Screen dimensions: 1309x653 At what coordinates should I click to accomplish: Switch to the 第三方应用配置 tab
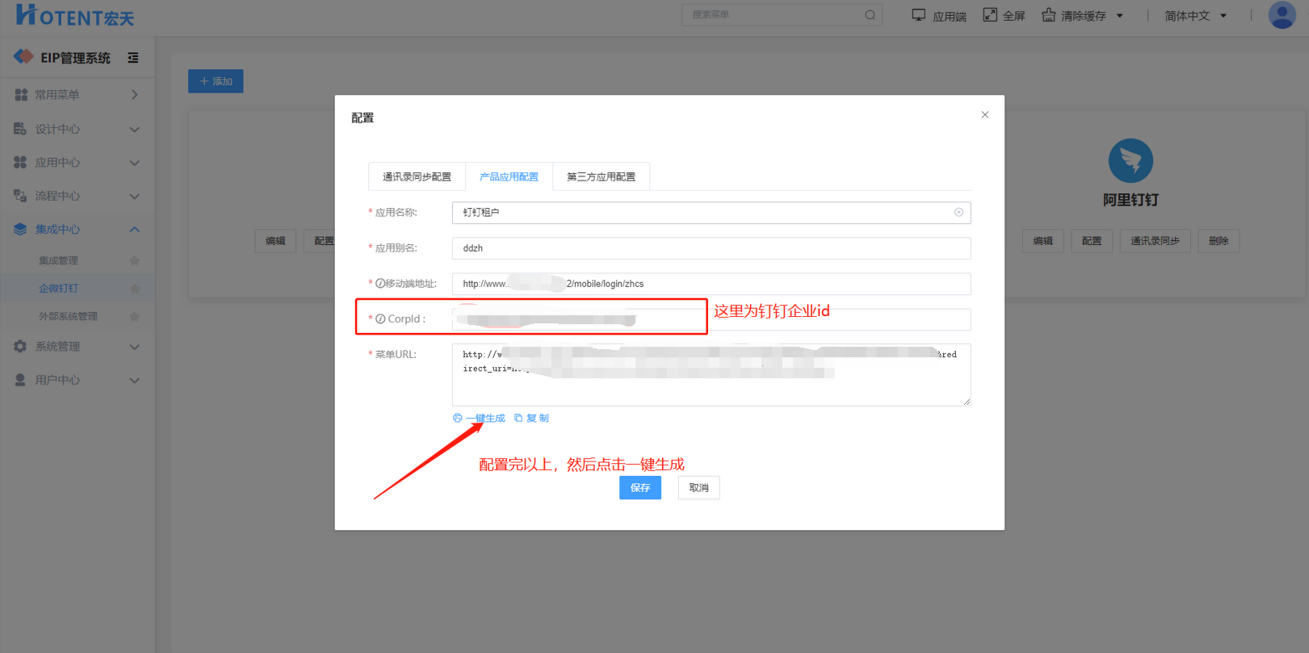pyautogui.click(x=601, y=177)
